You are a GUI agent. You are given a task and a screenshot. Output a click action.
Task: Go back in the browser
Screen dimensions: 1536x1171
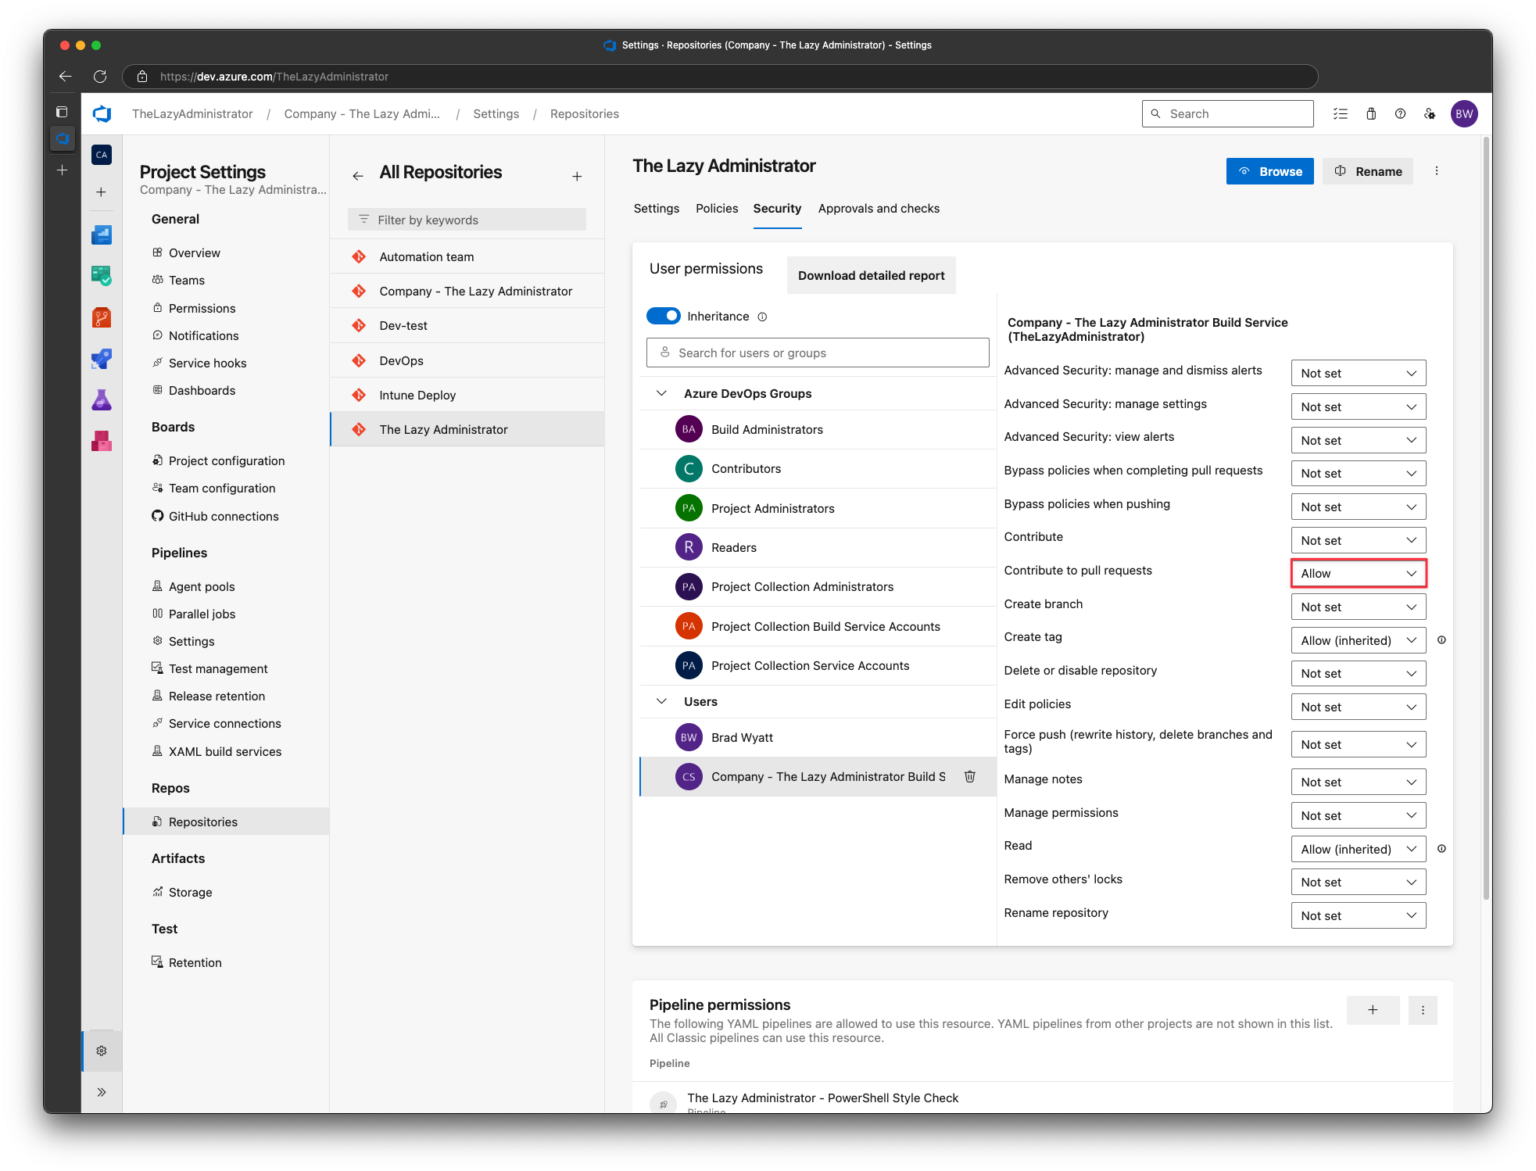point(66,76)
